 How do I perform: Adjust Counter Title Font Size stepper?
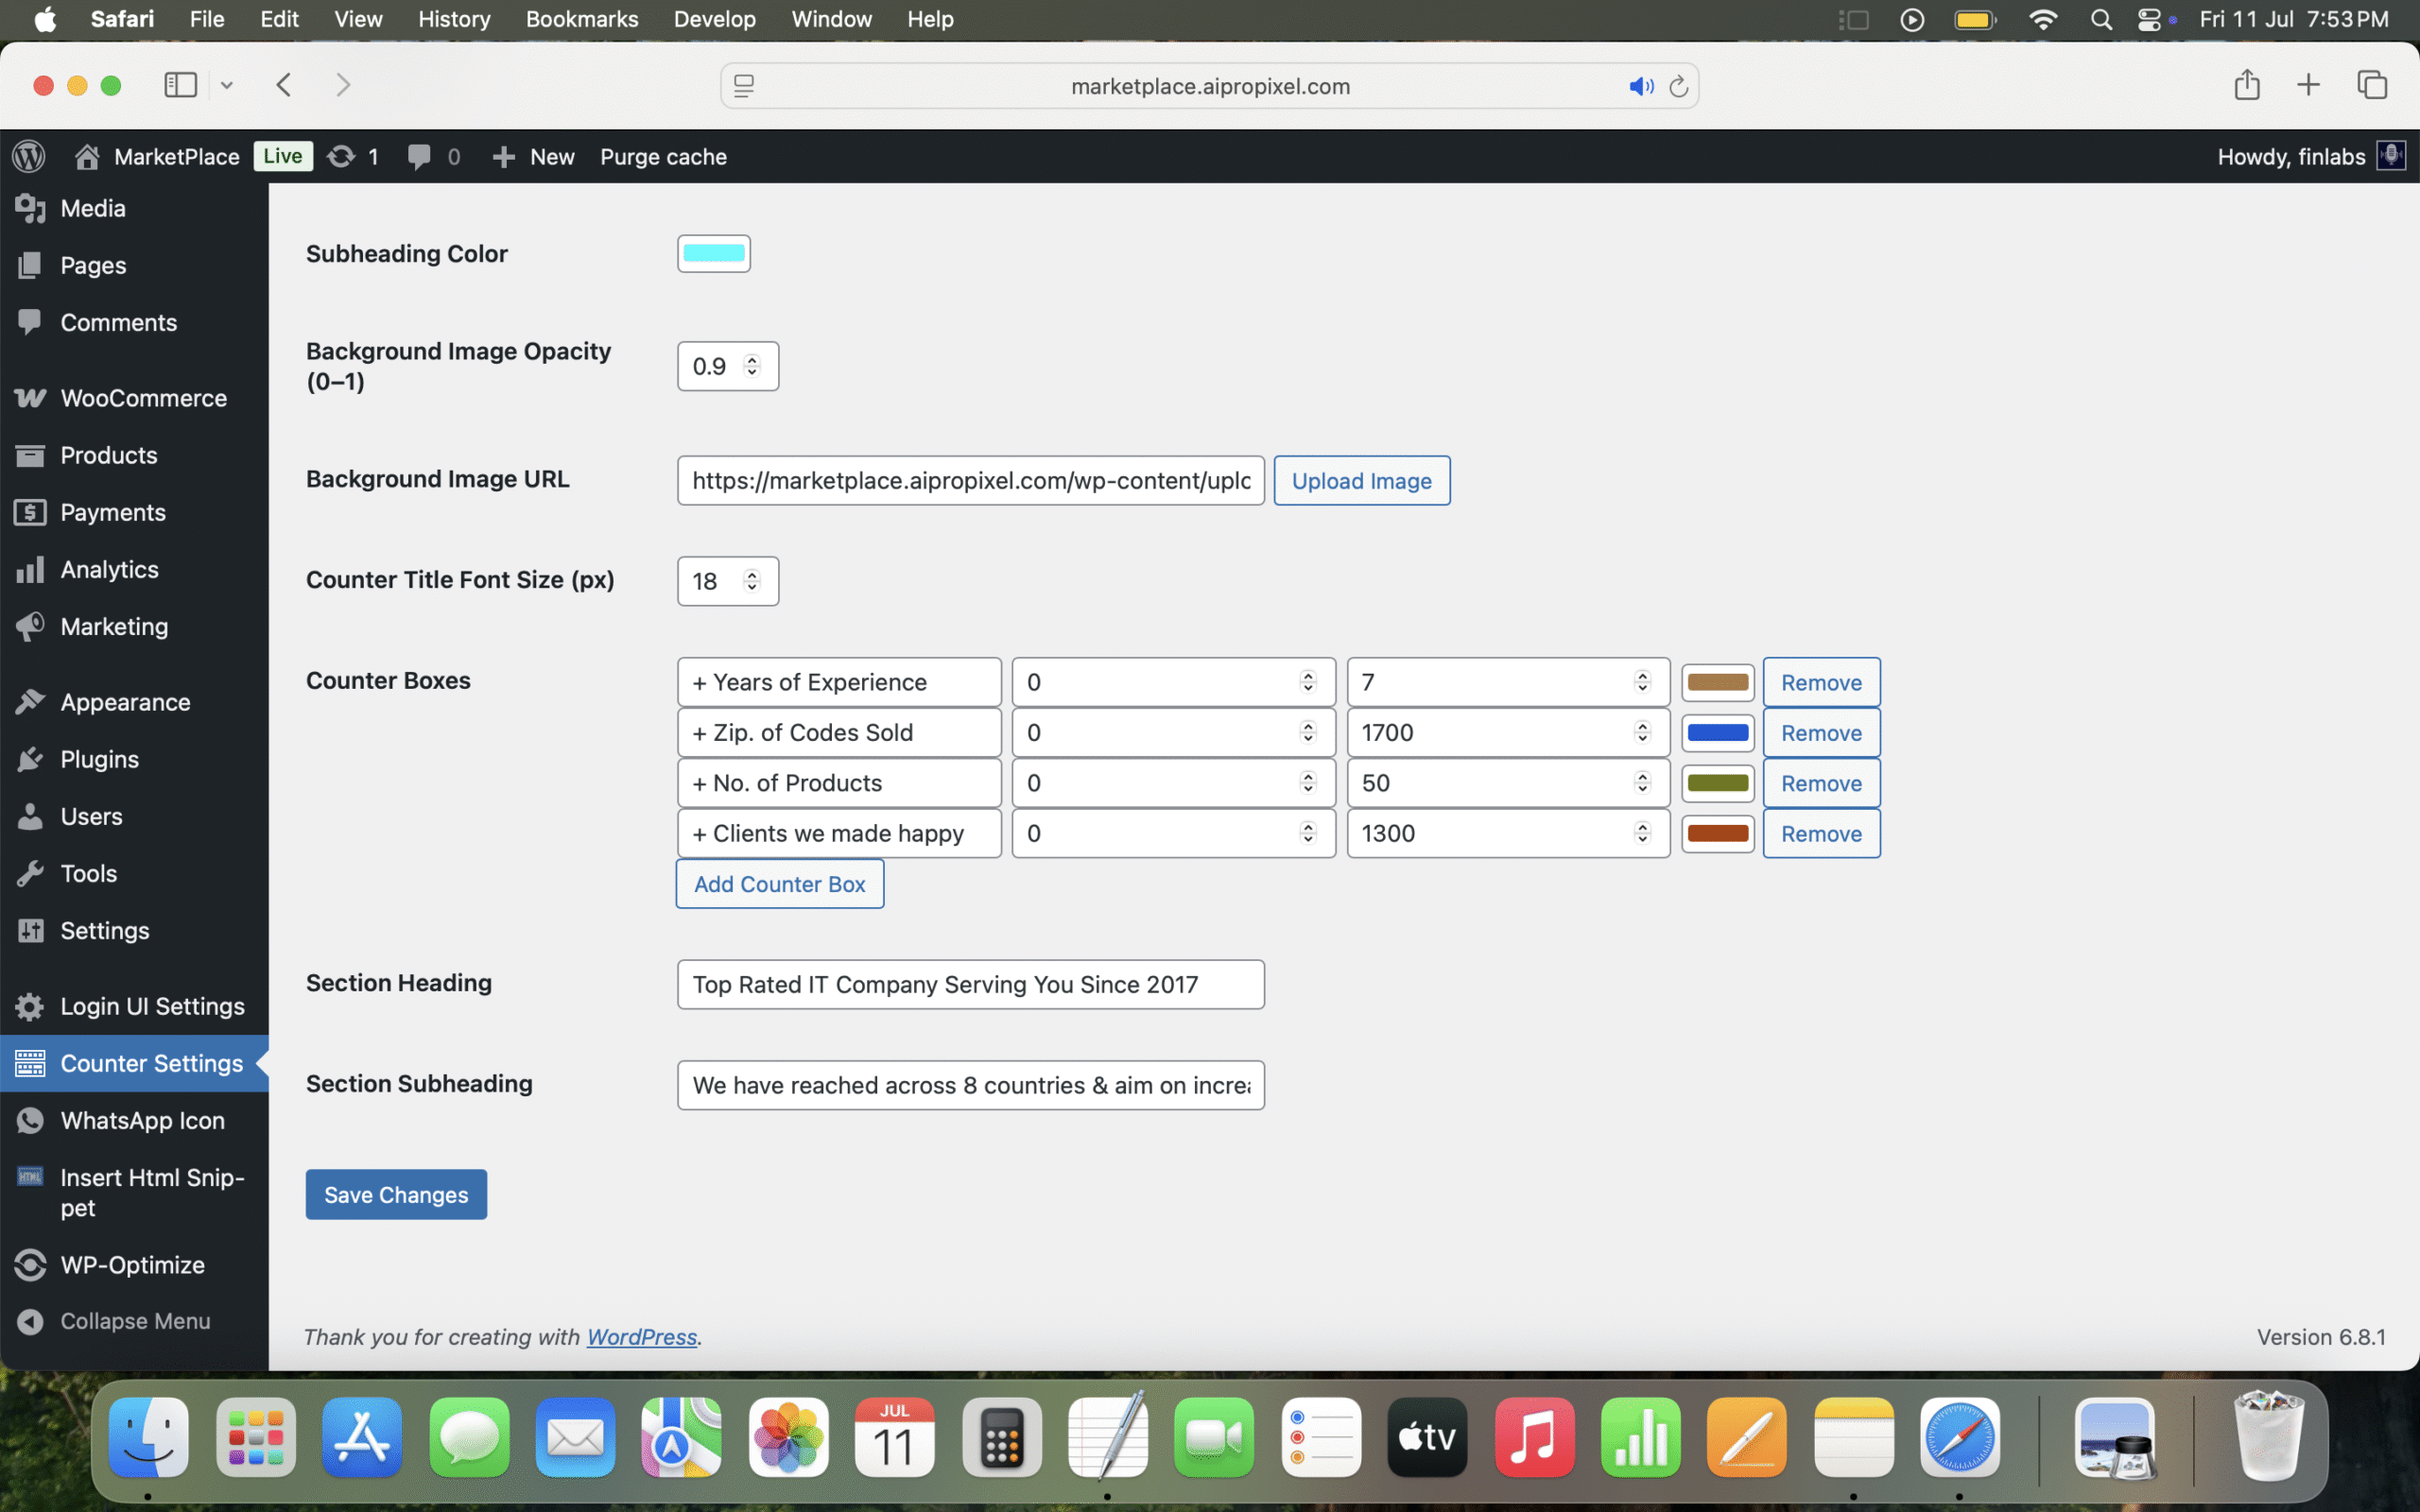pos(752,581)
